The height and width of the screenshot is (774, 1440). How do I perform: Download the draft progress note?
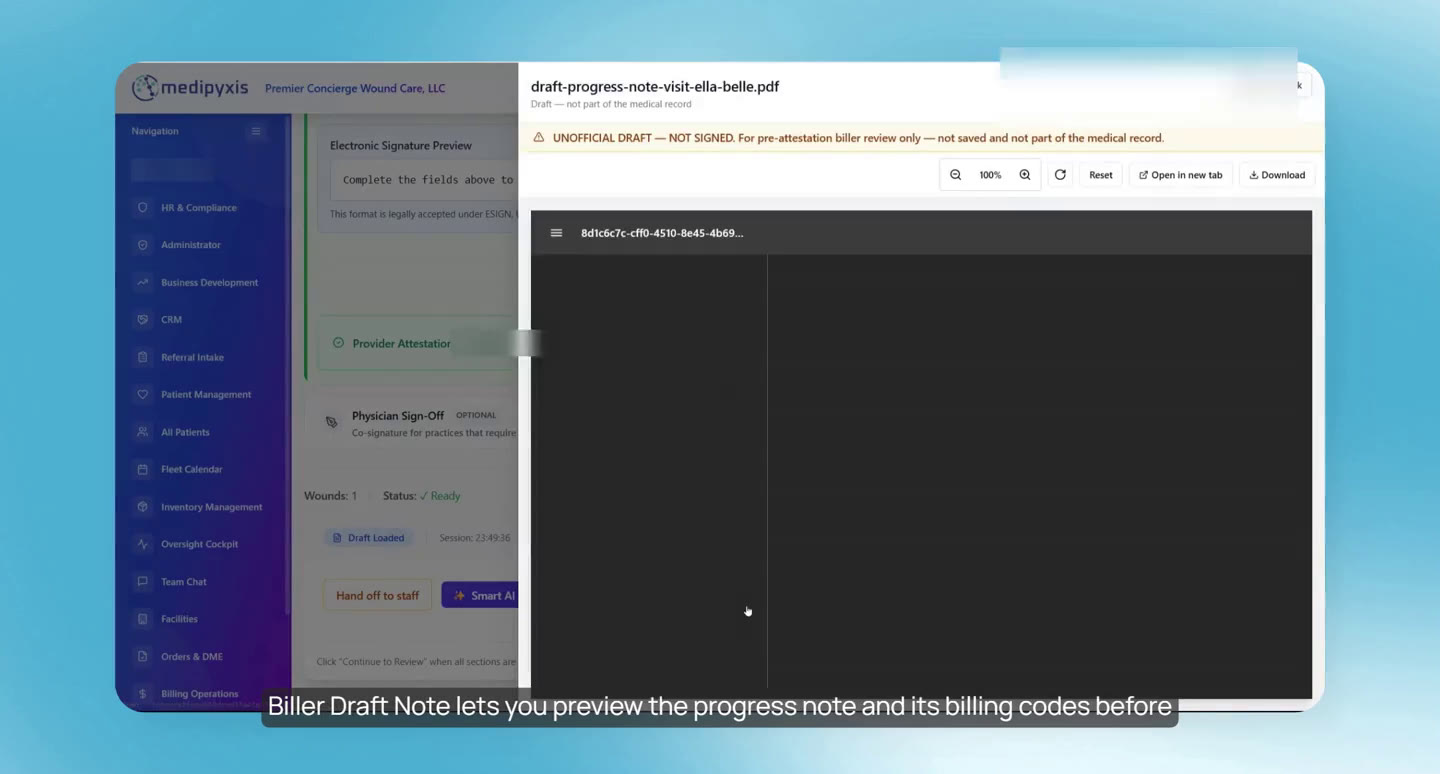(x=1277, y=175)
